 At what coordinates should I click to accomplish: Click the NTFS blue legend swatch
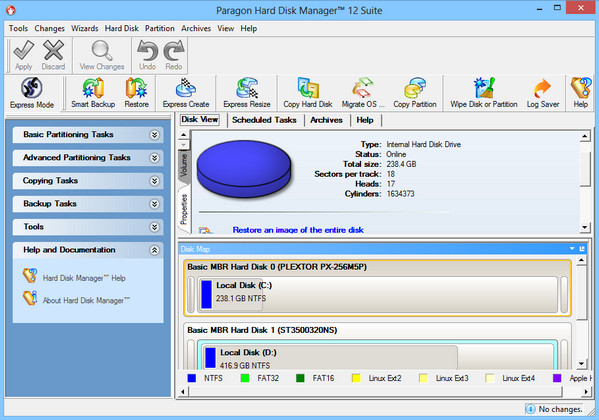coord(192,378)
